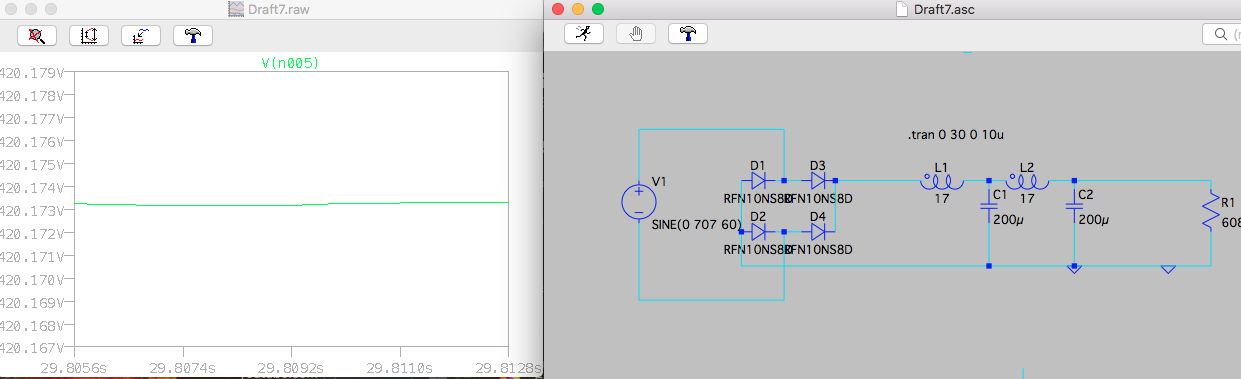Minimize Draft7.asc with yellow button

coord(579,8)
